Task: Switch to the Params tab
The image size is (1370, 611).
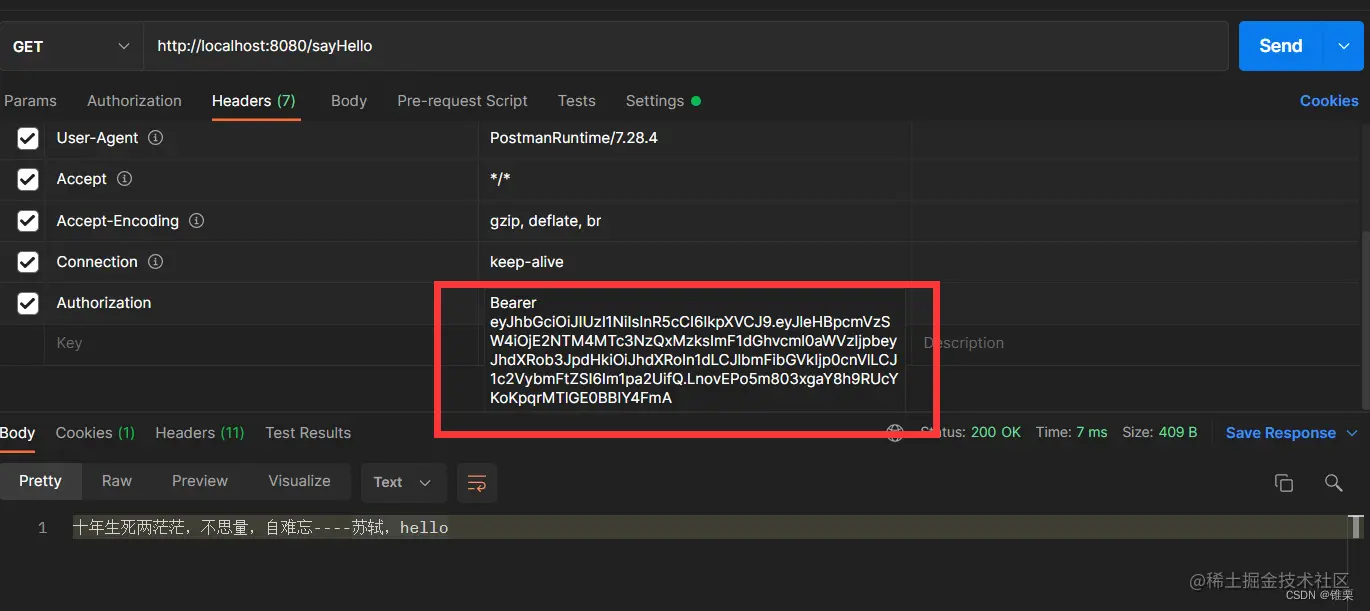Action: pos(30,100)
